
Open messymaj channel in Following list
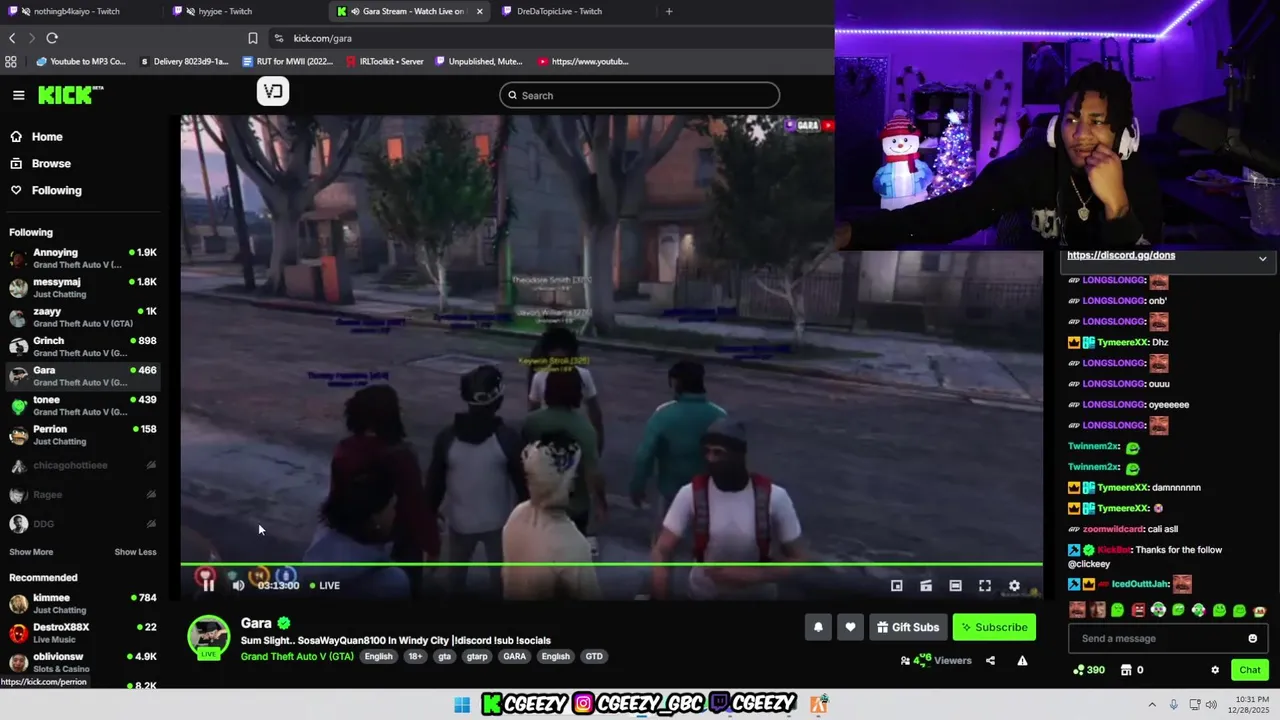83,287
